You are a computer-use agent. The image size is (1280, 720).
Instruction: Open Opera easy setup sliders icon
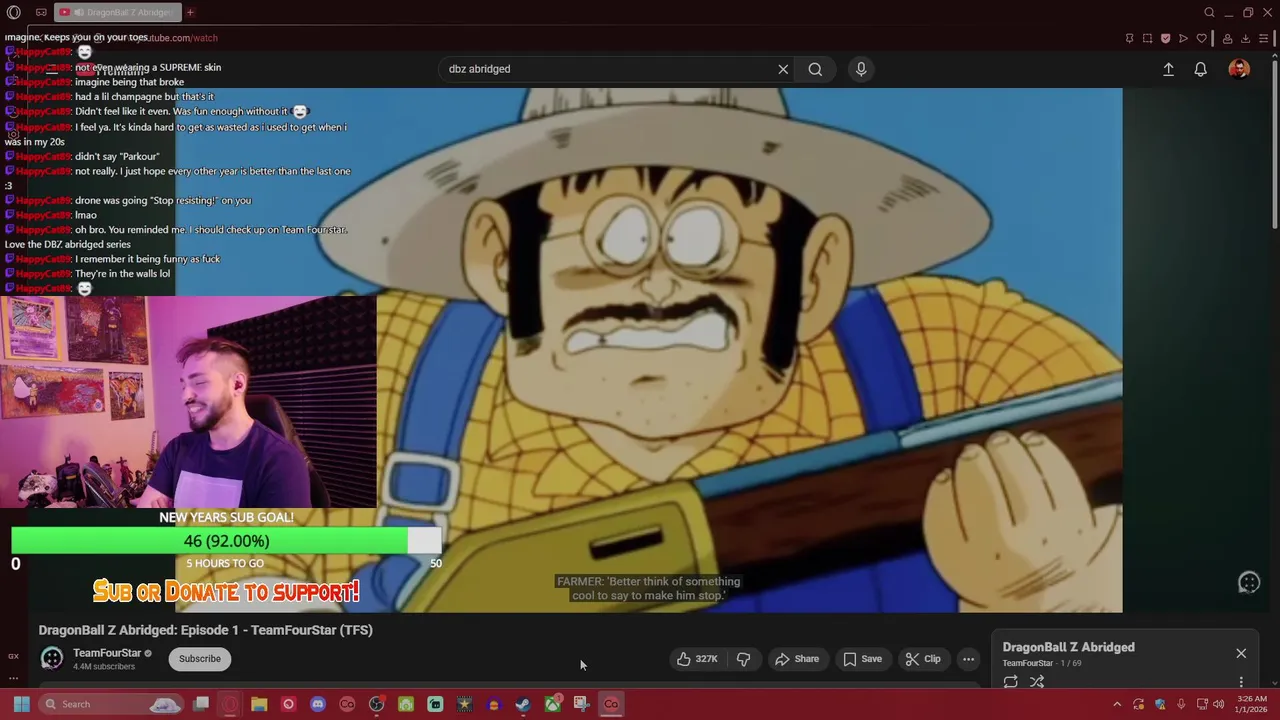1263,38
